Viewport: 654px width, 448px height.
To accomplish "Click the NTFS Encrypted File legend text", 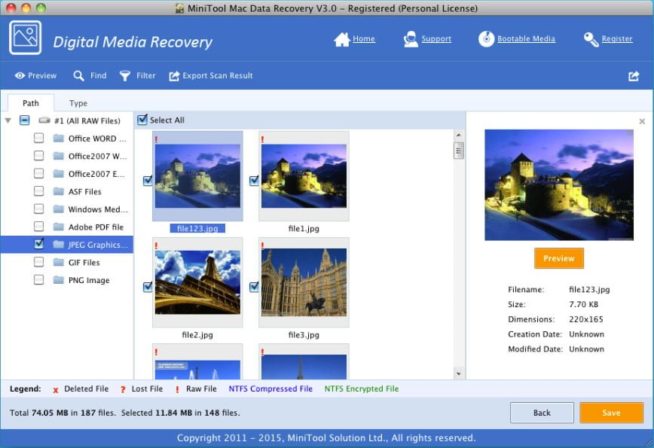I will (362, 389).
